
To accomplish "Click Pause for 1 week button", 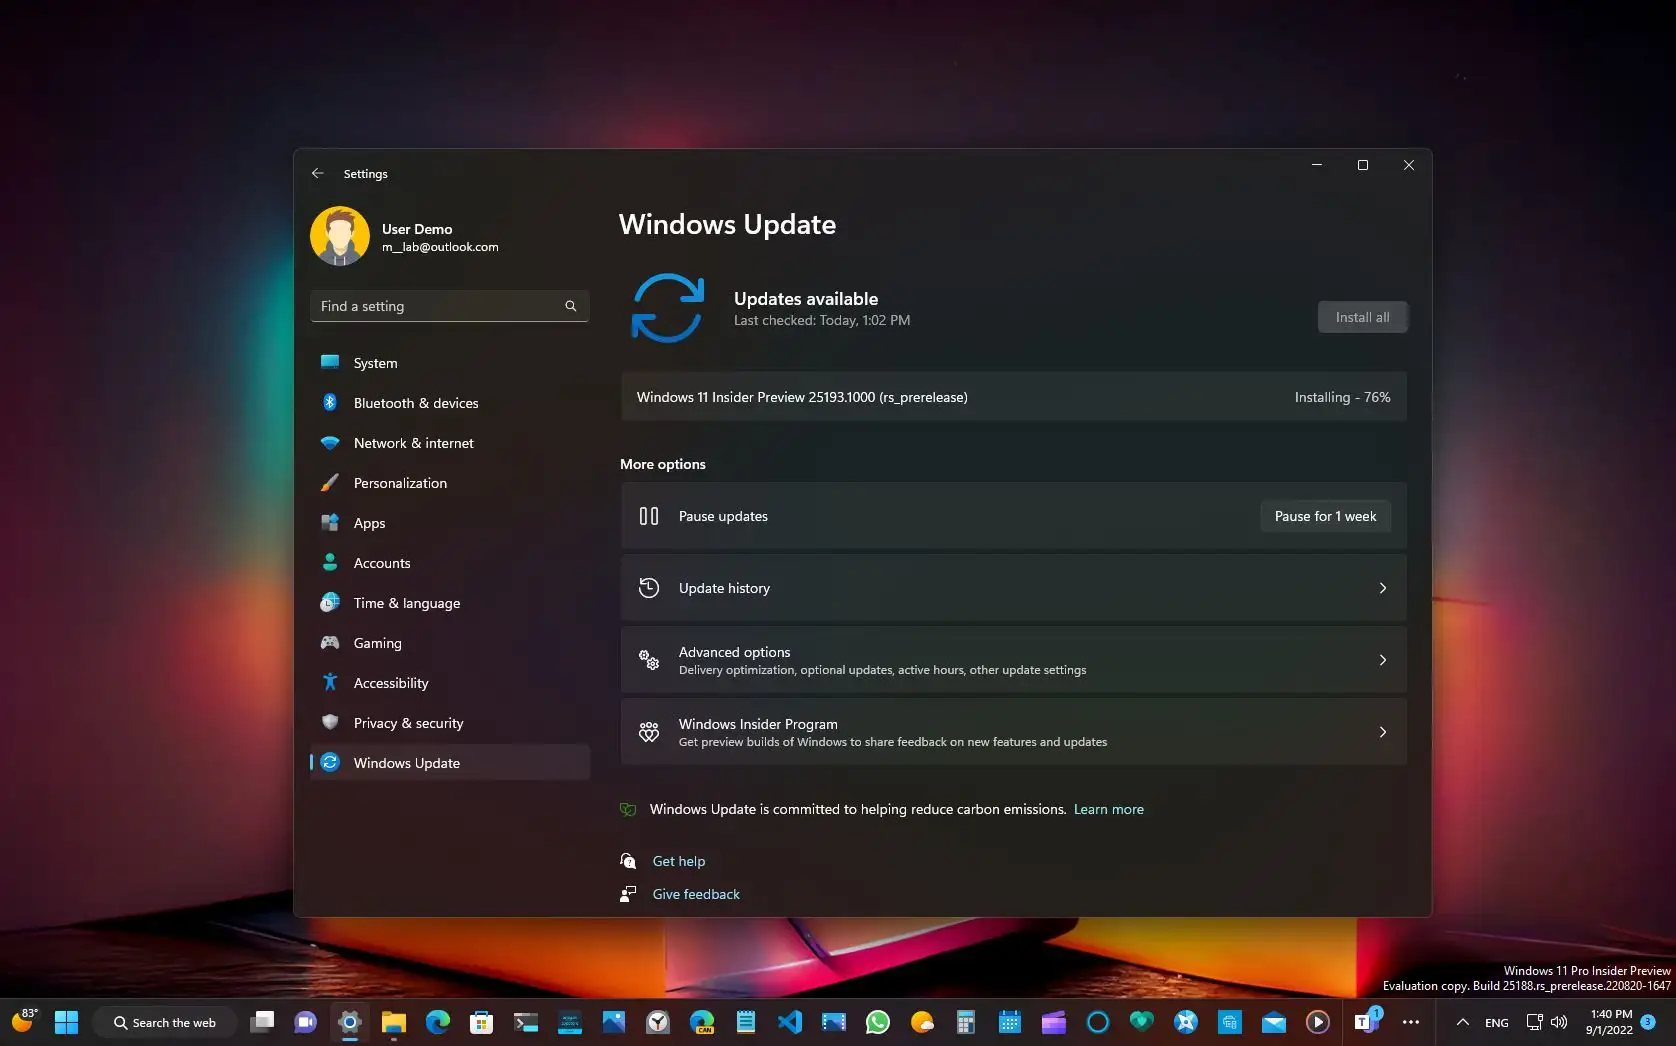I will pos(1325,516).
